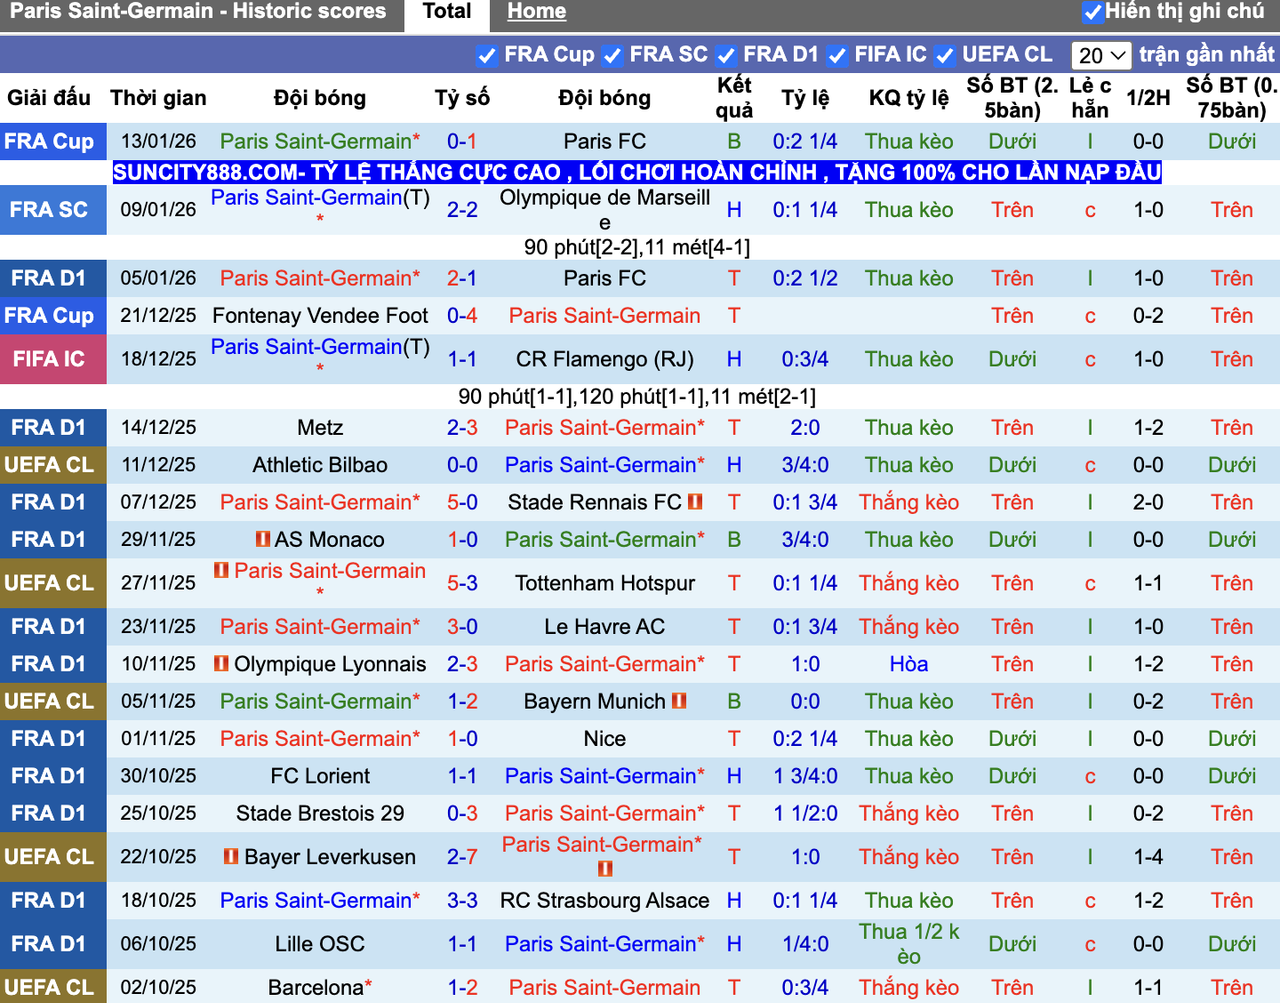Toggle the FIFA IC filter checkbox
The image size is (1280, 1003).
tap(838, 55)
